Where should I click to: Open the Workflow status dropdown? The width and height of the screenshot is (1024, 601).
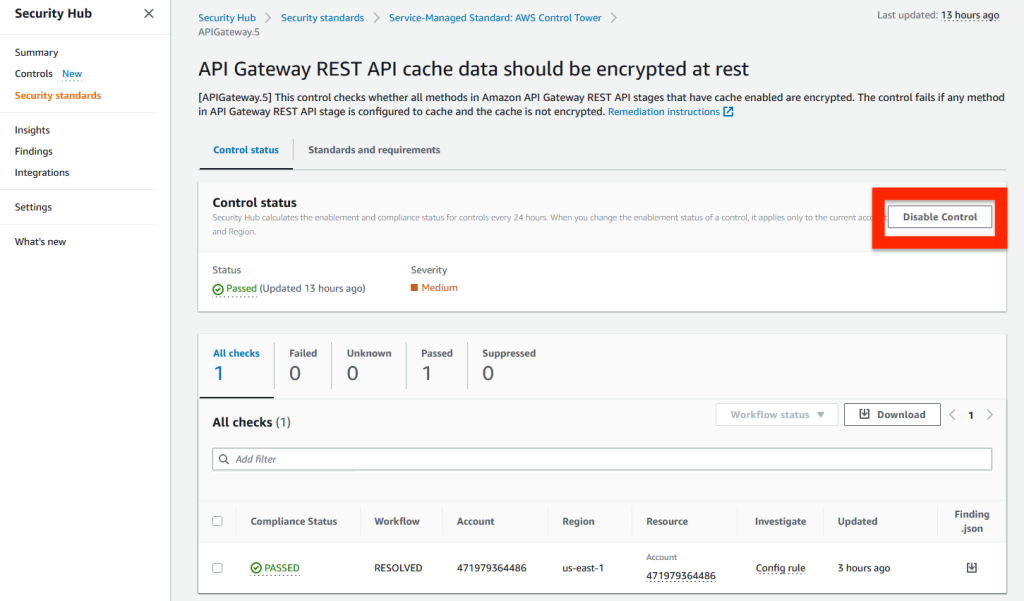tap(776, 415)
